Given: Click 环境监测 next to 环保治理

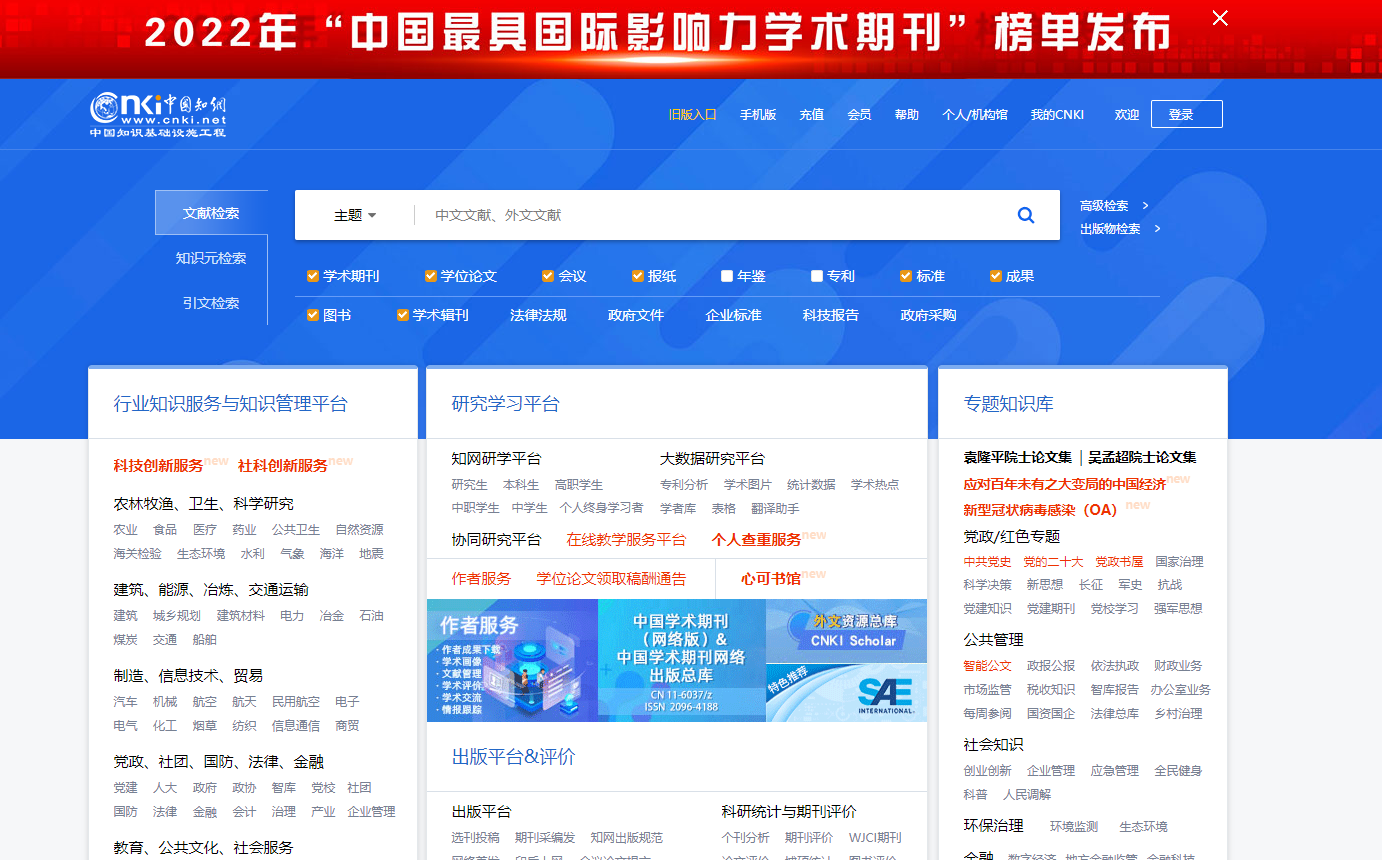Looking at the screenshot, I should point(1073,827).
